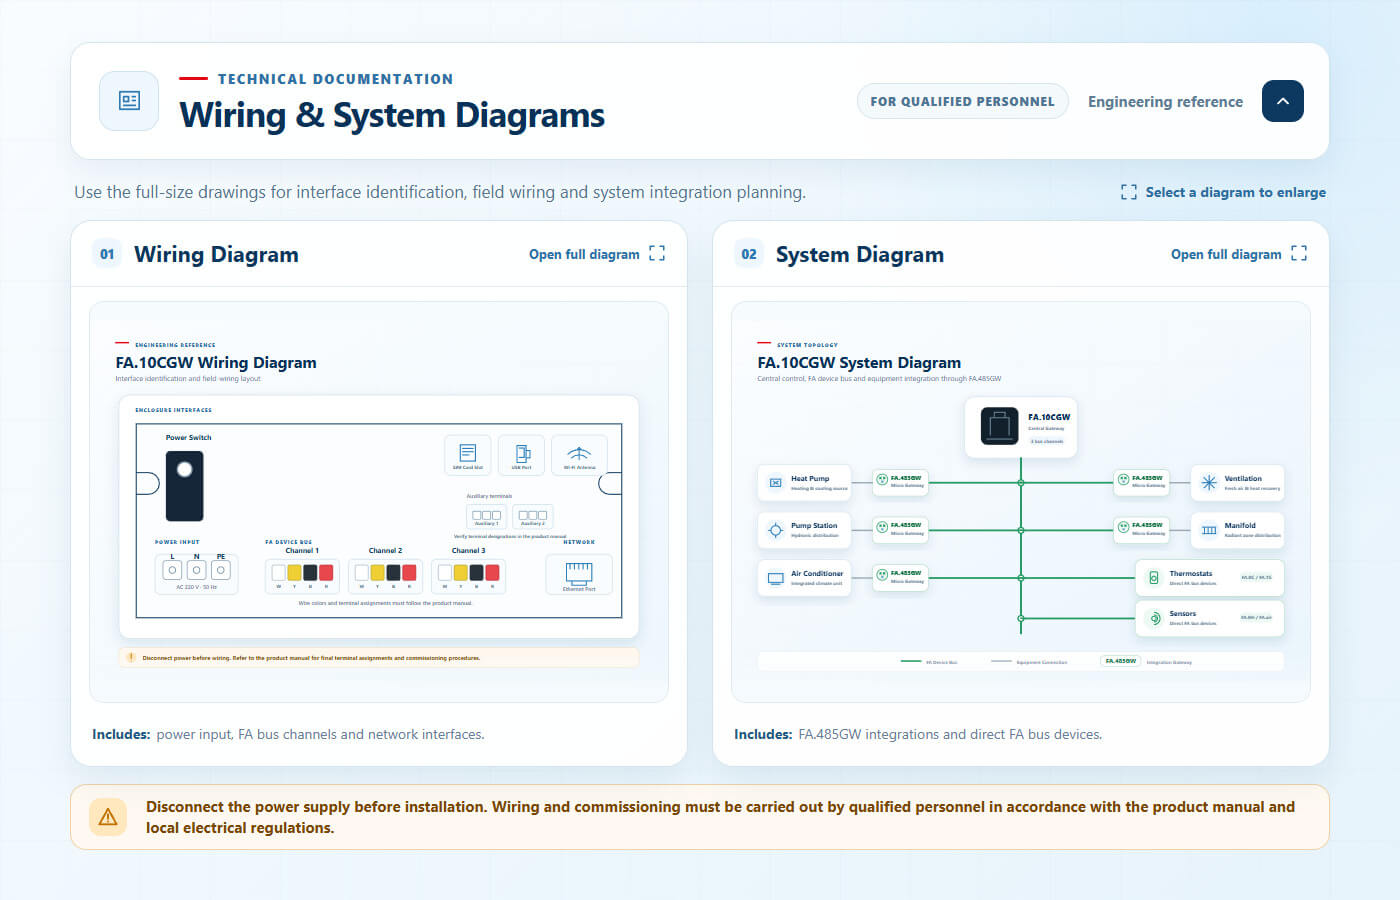Click expand icon in System Diagram card header

(1299, 254)
